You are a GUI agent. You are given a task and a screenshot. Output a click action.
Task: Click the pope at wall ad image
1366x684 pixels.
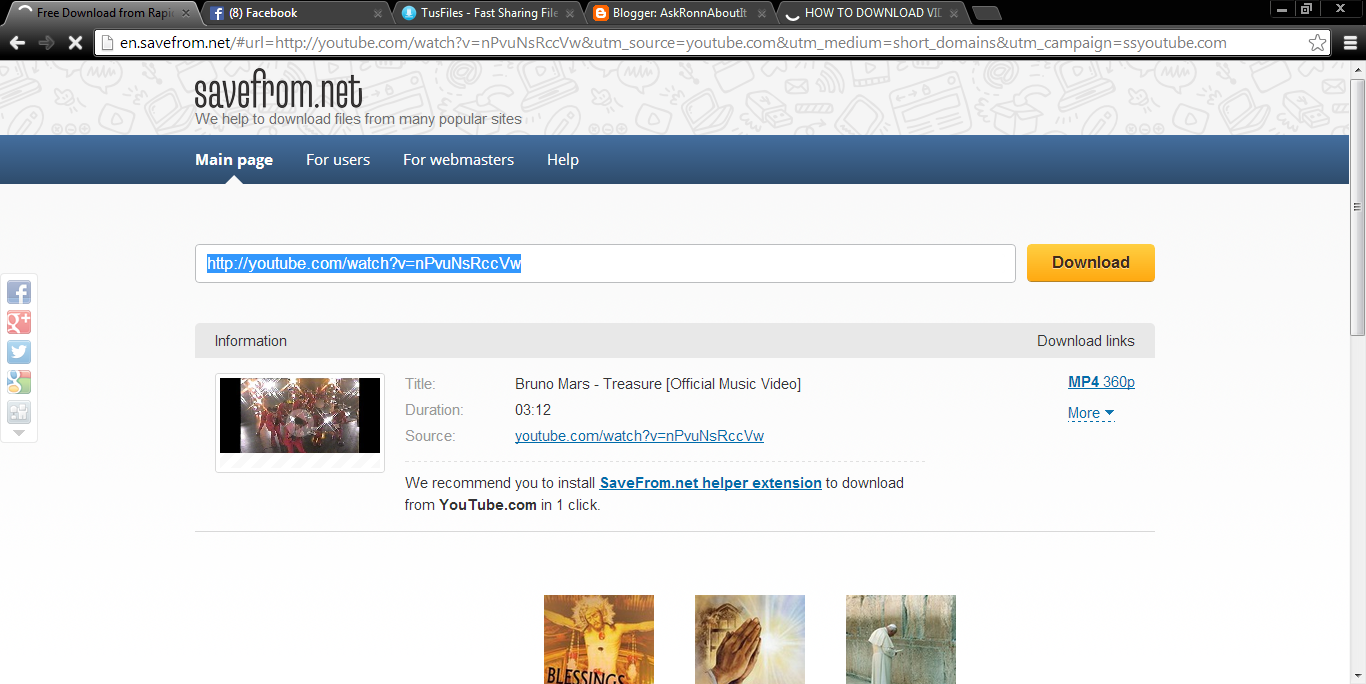coord(901,639)
